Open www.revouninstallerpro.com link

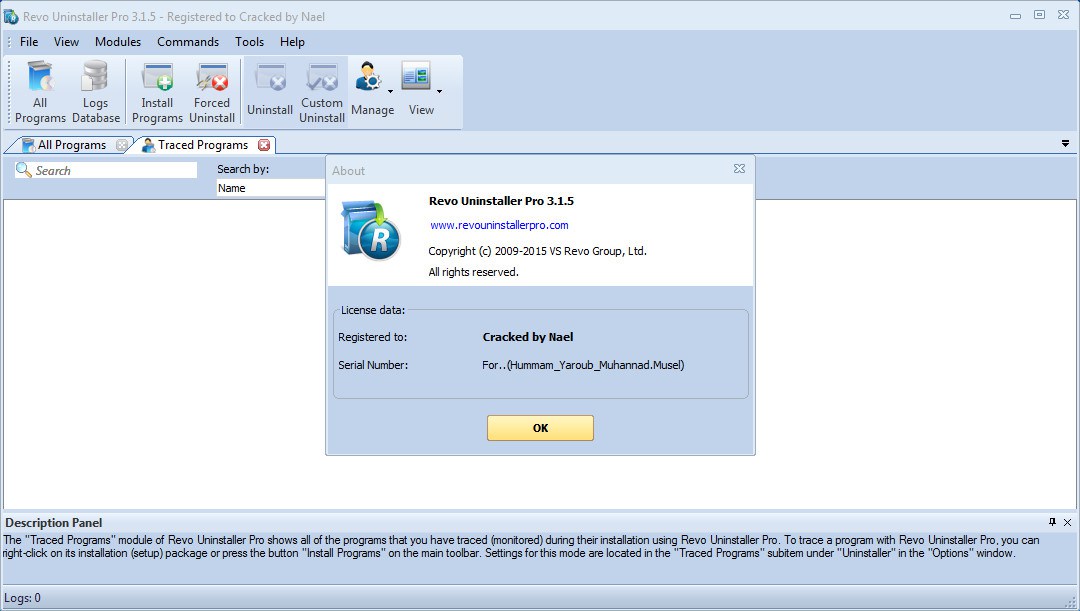pyautogui.click(x=499, y=225)
